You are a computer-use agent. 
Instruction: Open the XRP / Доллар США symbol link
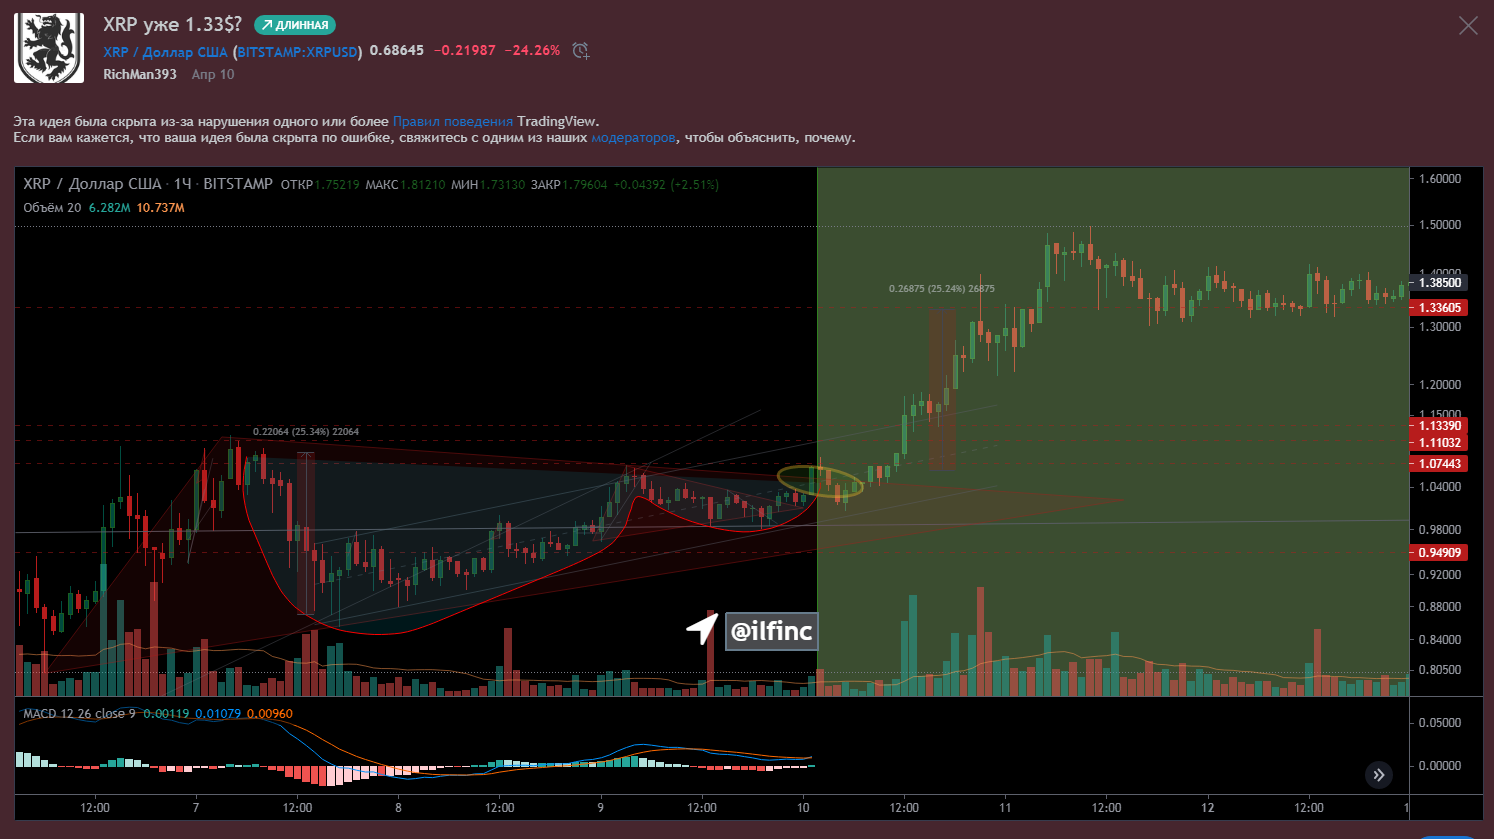(x=165, y=52)
